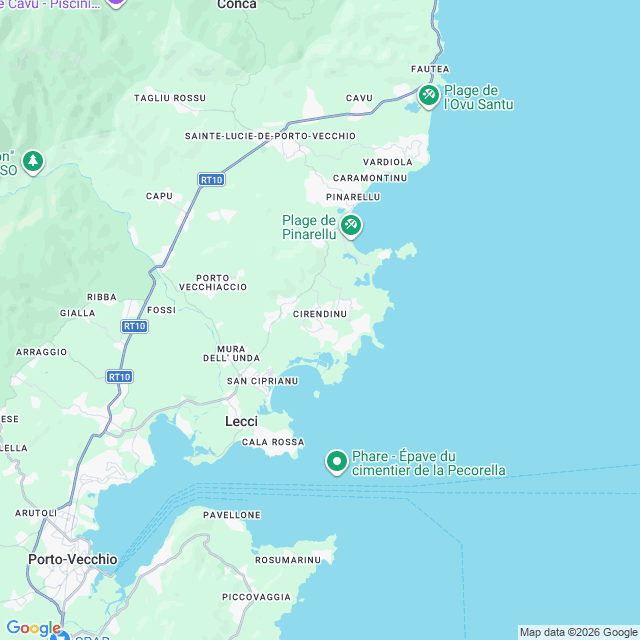640x640 pixels.
Task: Click the Mura Dell'Unda label
Action: point(231,353)
